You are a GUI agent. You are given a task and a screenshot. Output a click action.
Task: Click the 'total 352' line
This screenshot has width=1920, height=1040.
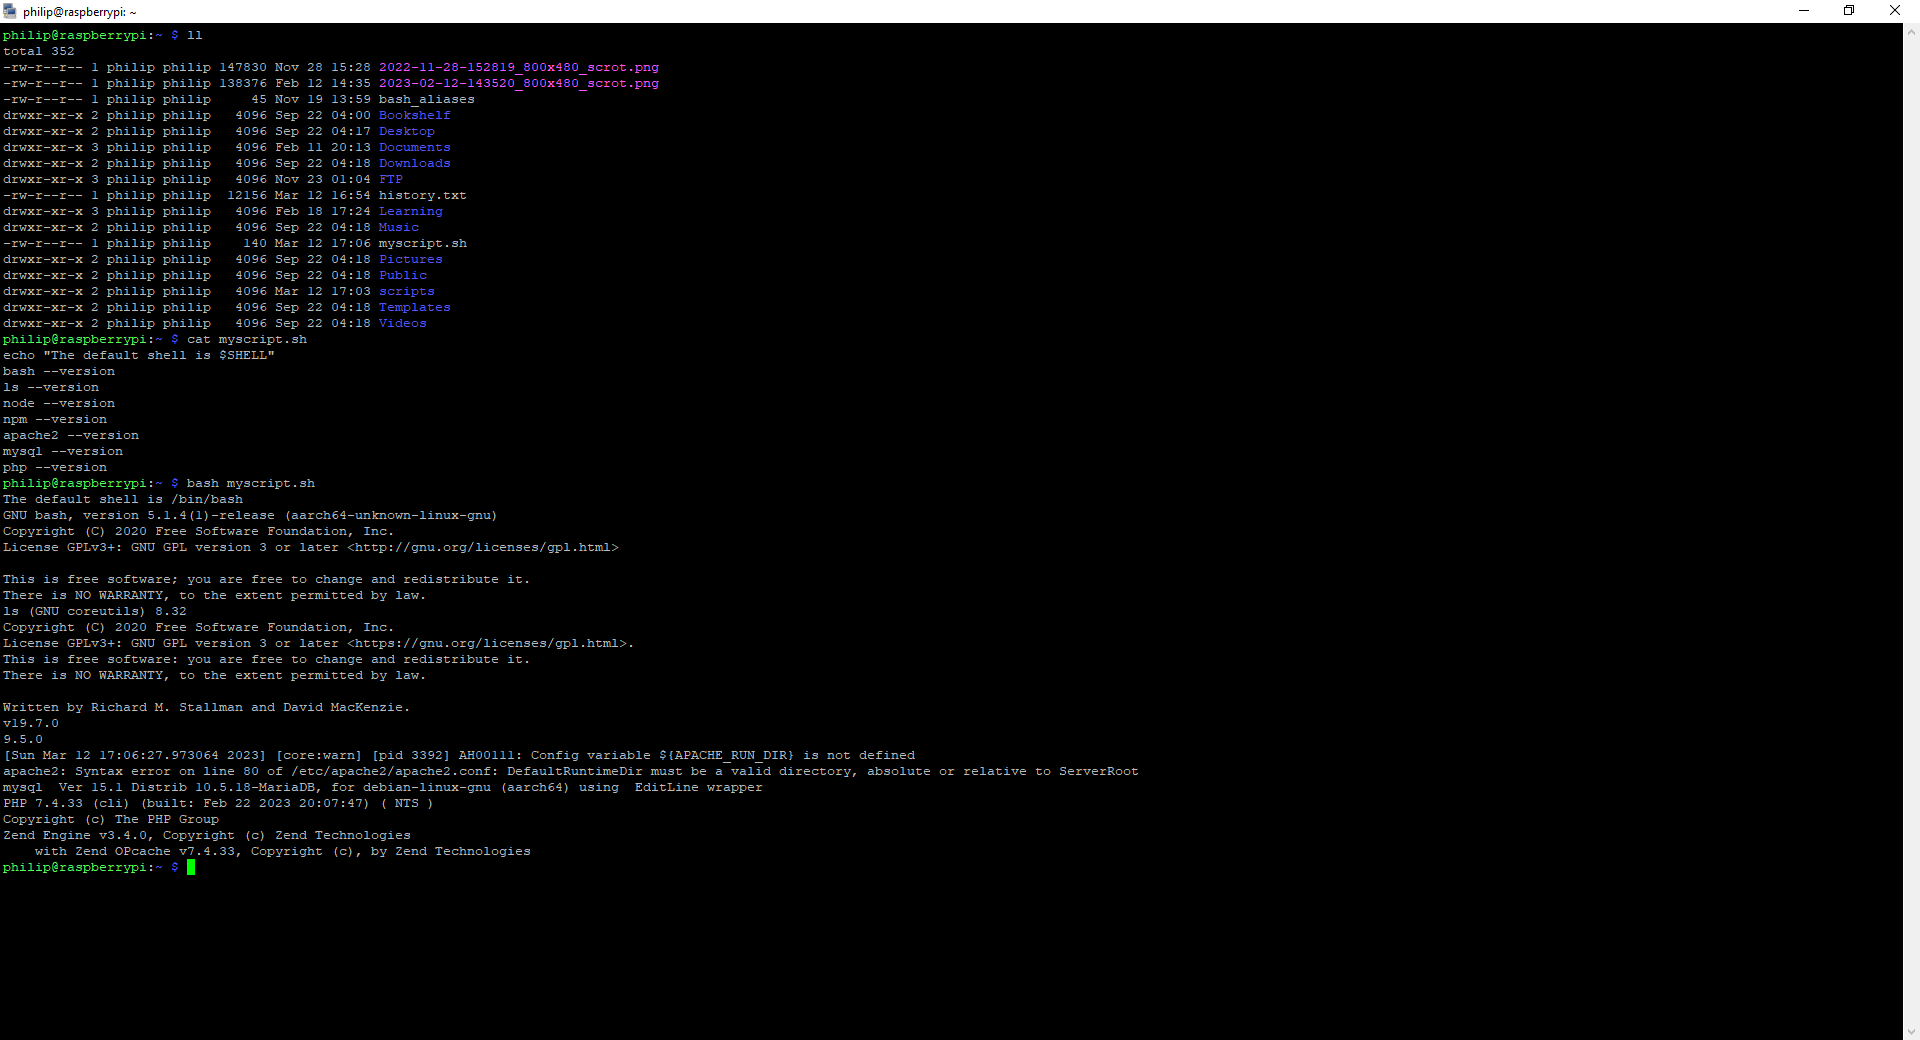[38, 51]
